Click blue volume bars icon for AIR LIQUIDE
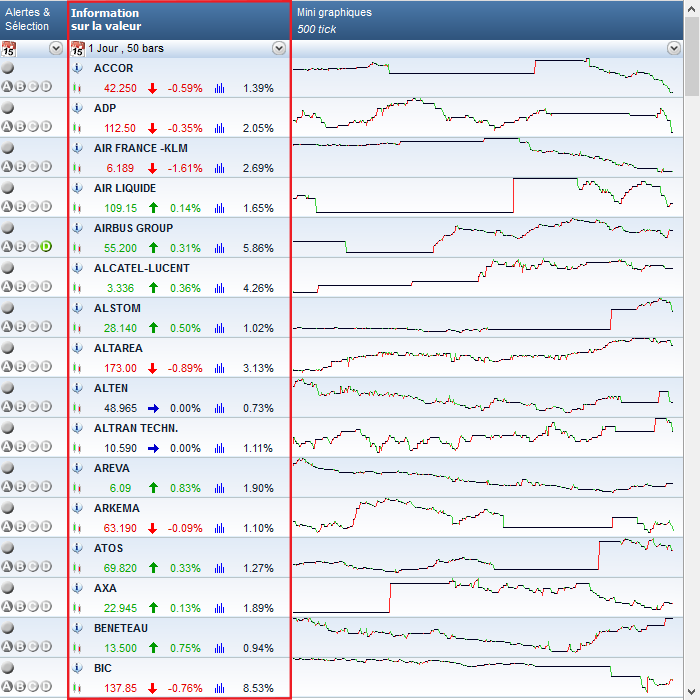Viewport: 700px width, 700px height. tap(219, 208)
